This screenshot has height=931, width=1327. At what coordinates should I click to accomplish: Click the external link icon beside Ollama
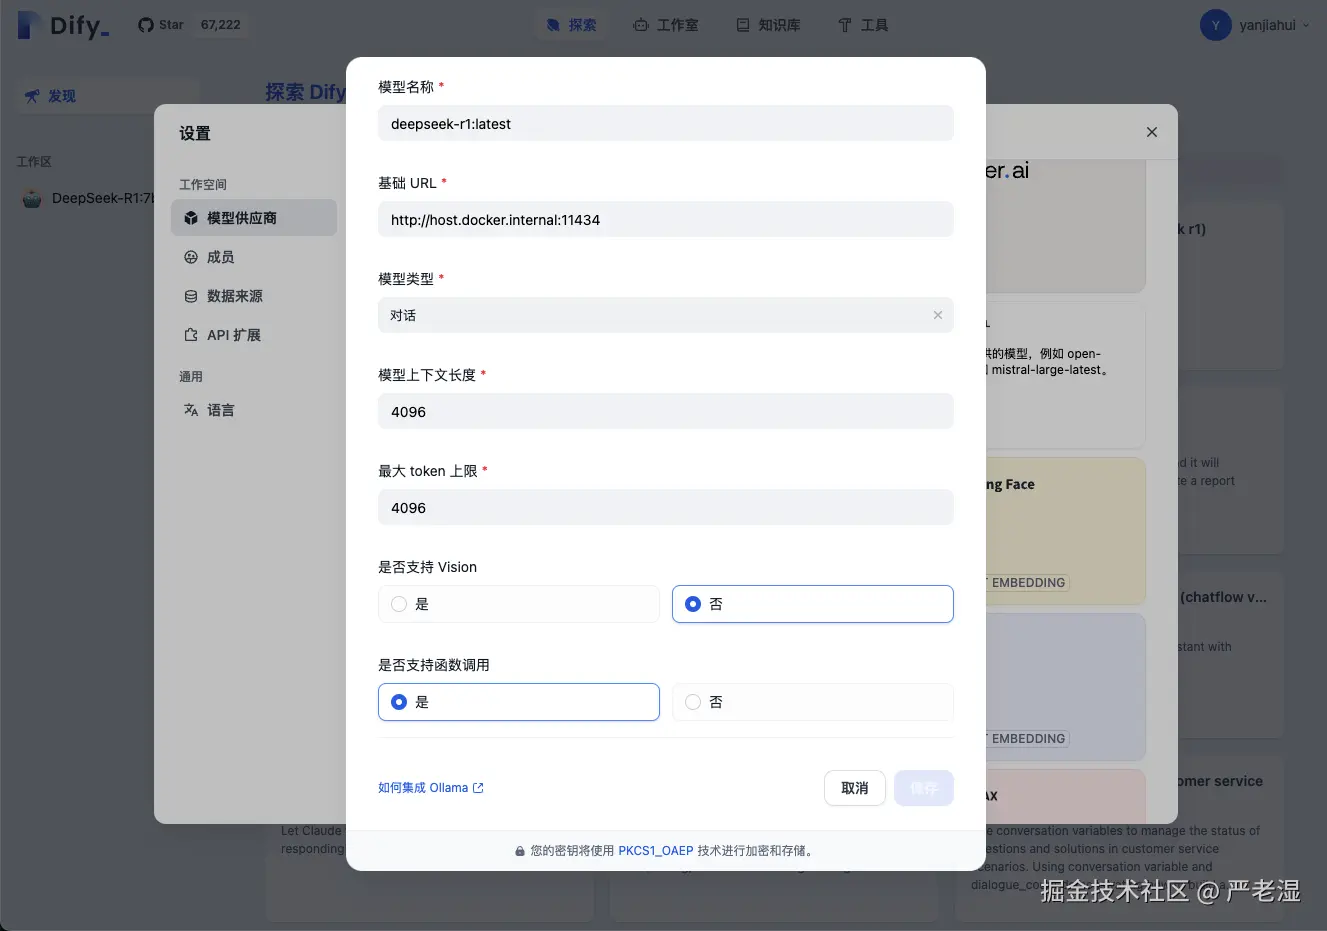(478, 788)
